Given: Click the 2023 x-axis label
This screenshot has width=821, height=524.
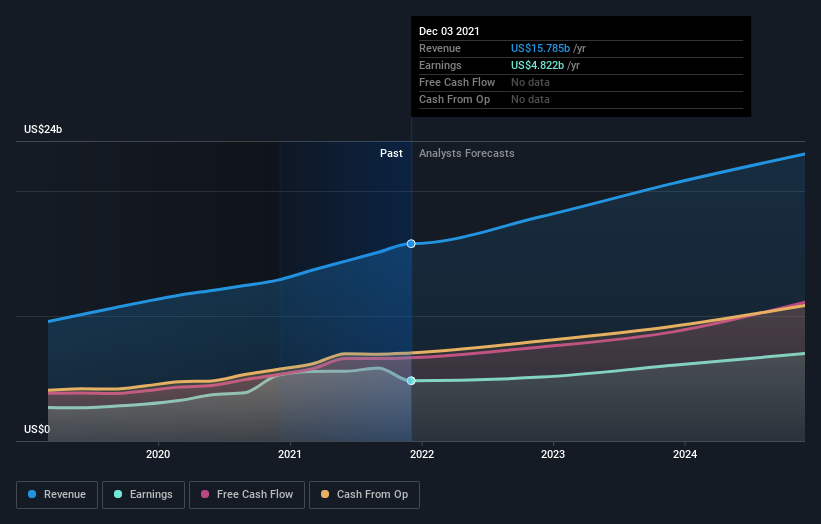Looking at the screenshot, I should 553,454.
